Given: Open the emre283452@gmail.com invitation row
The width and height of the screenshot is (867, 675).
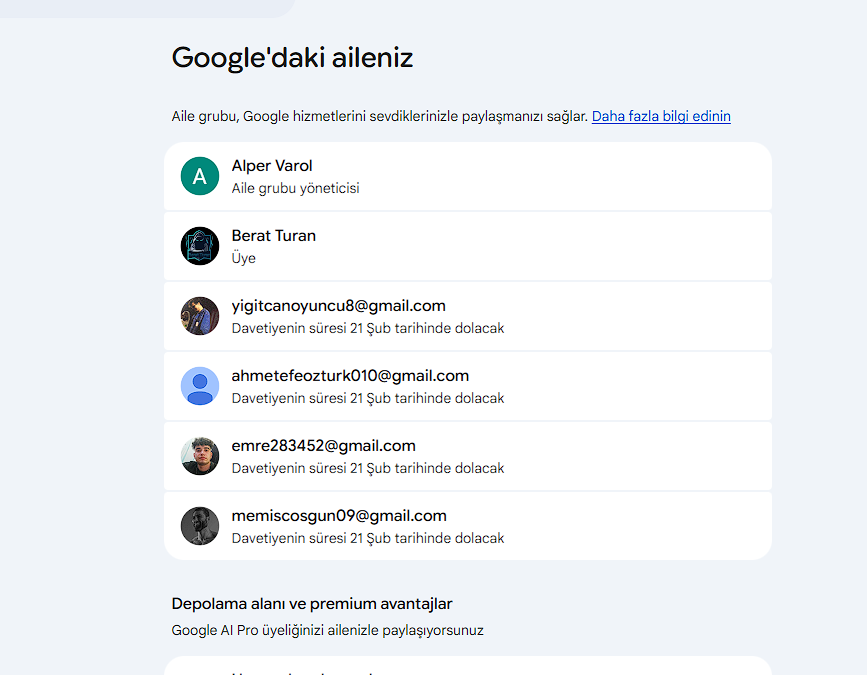Looking at the screenshot, I should tap(468, 456).
